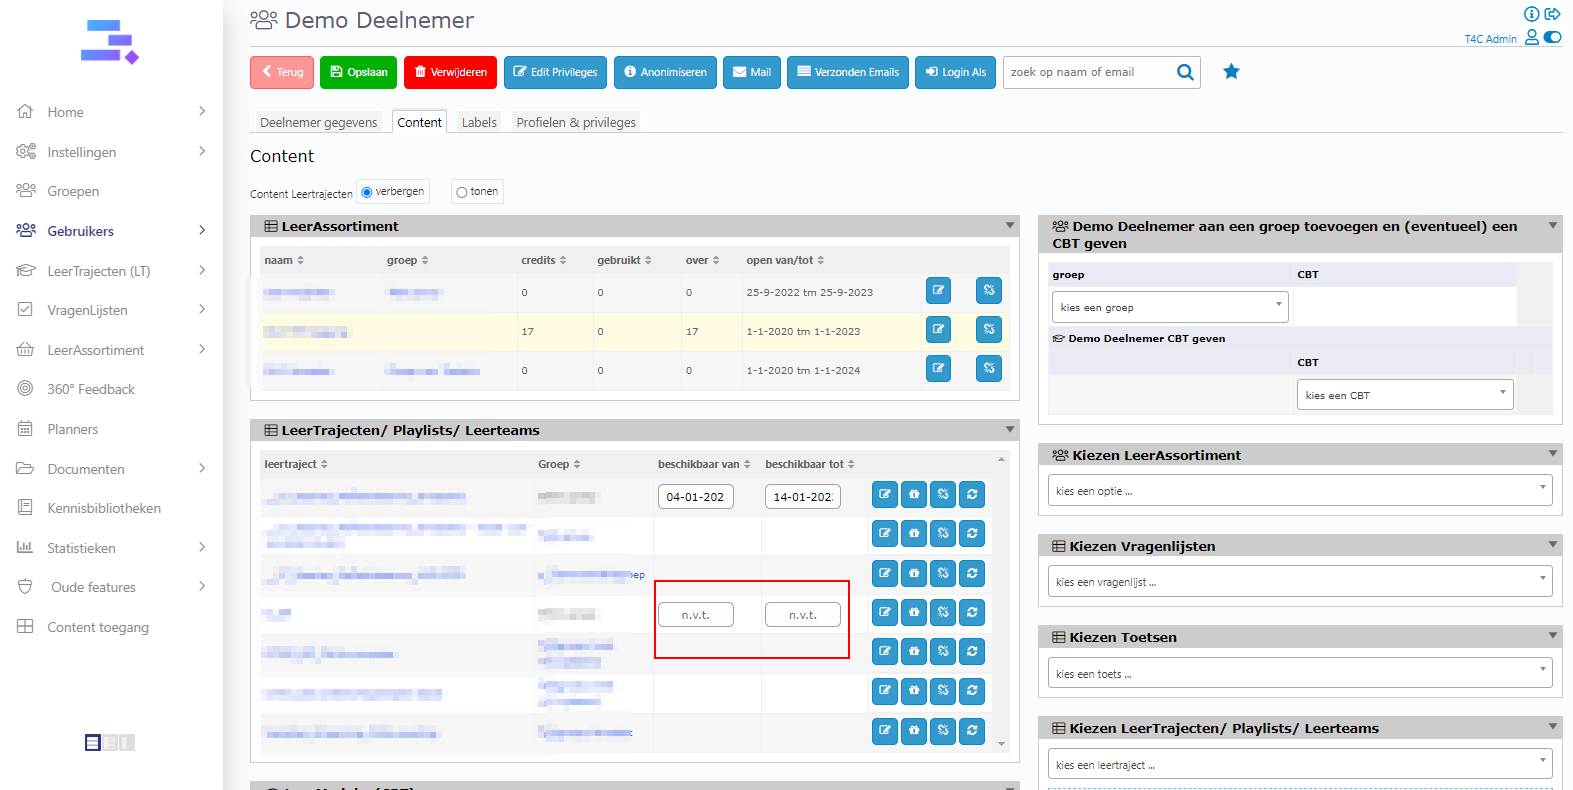The image size is (1573, 790).
Task: Open the Profielen & privileges tab
Action: coord(576,122)
